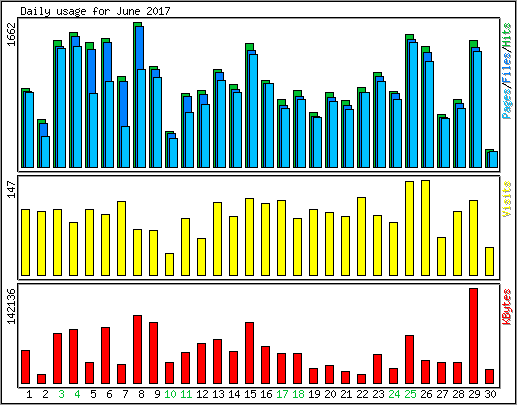Viewport: 517px width, 405px height.
Task: Click day label "19" on the x-axis
Action: [314, 394]
